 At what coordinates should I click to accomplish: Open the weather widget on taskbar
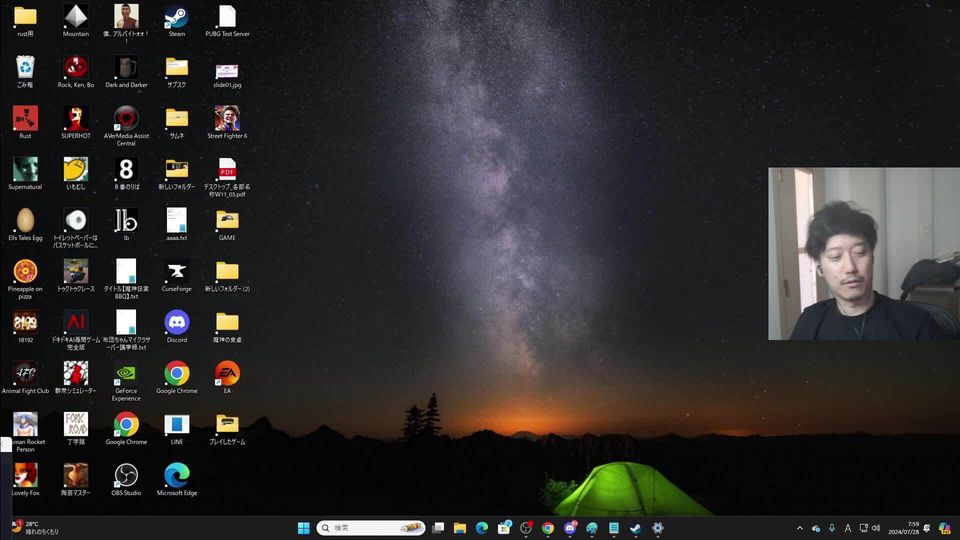(x=35, y=528)
